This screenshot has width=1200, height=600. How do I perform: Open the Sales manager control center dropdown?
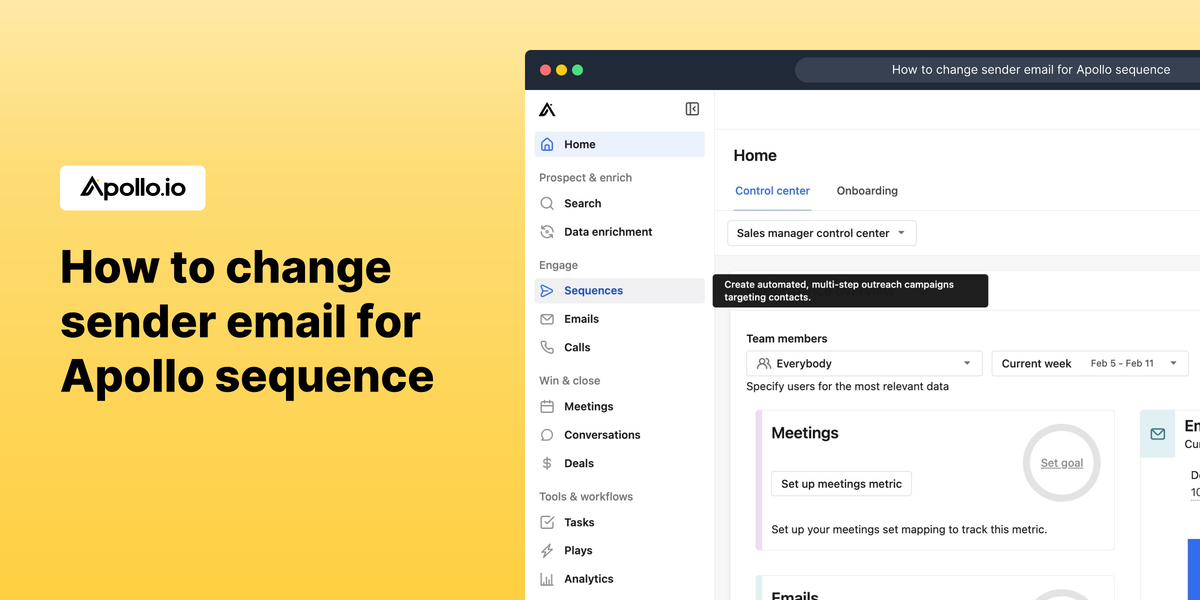tap(820, 232)
